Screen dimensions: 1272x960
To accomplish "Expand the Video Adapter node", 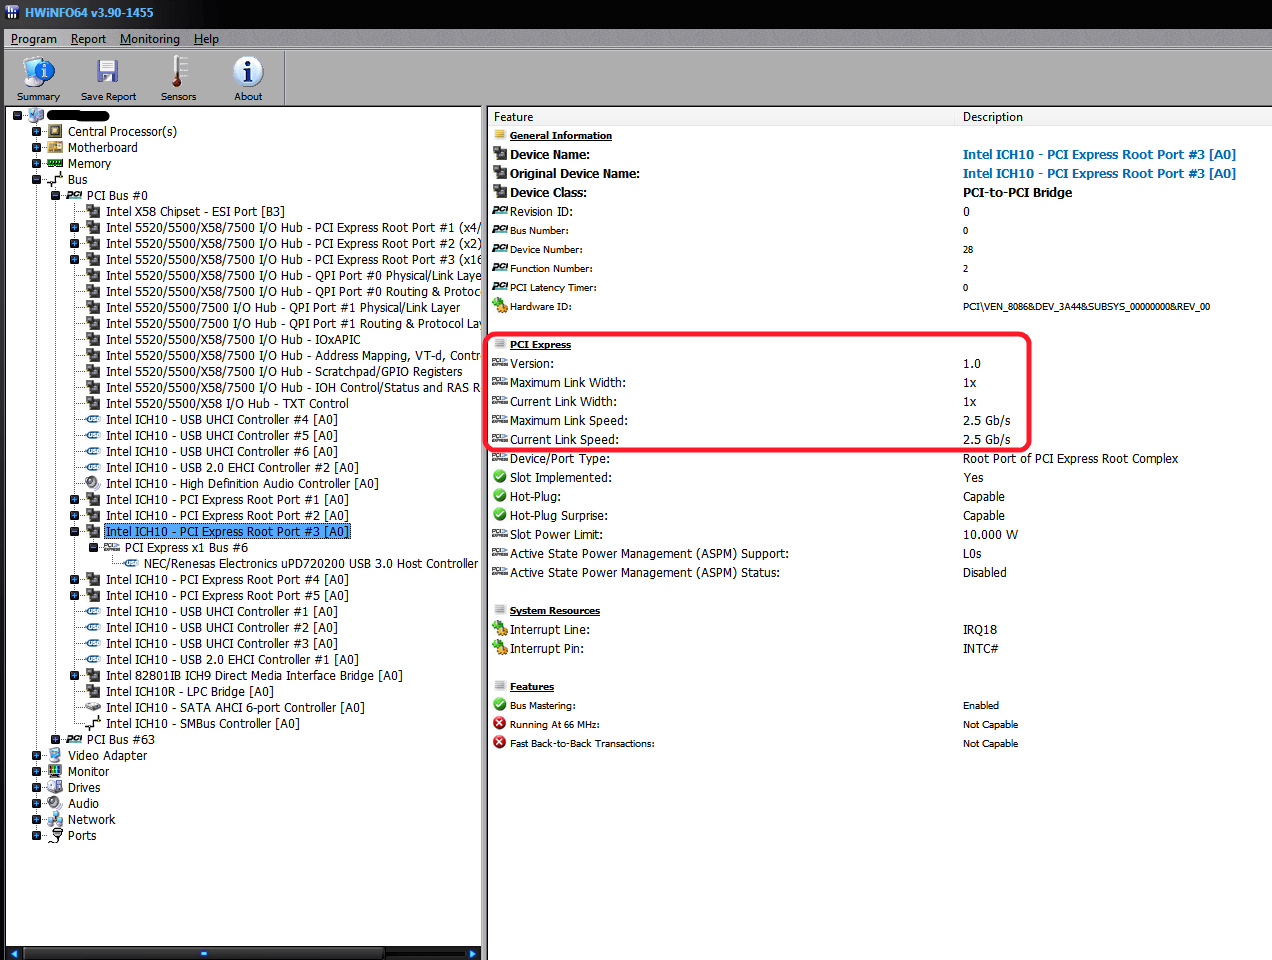I will coord(37,755).
